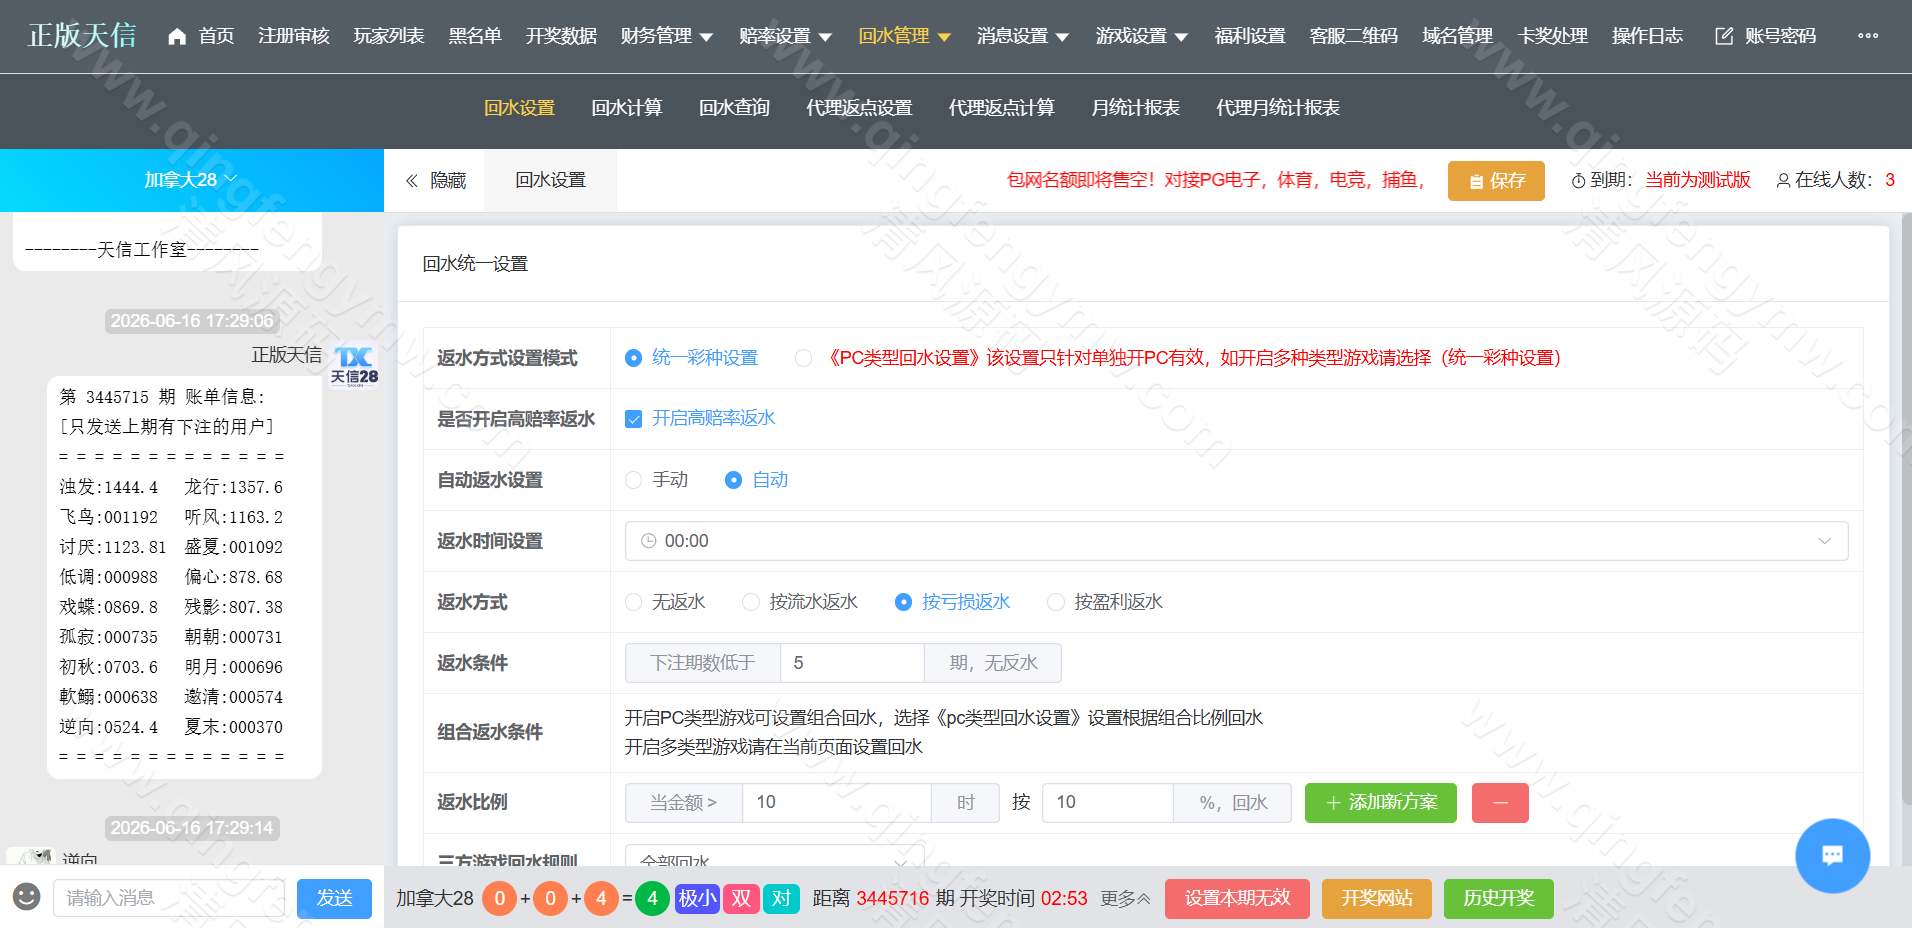Go to 注册审核 page

(293, 36)
